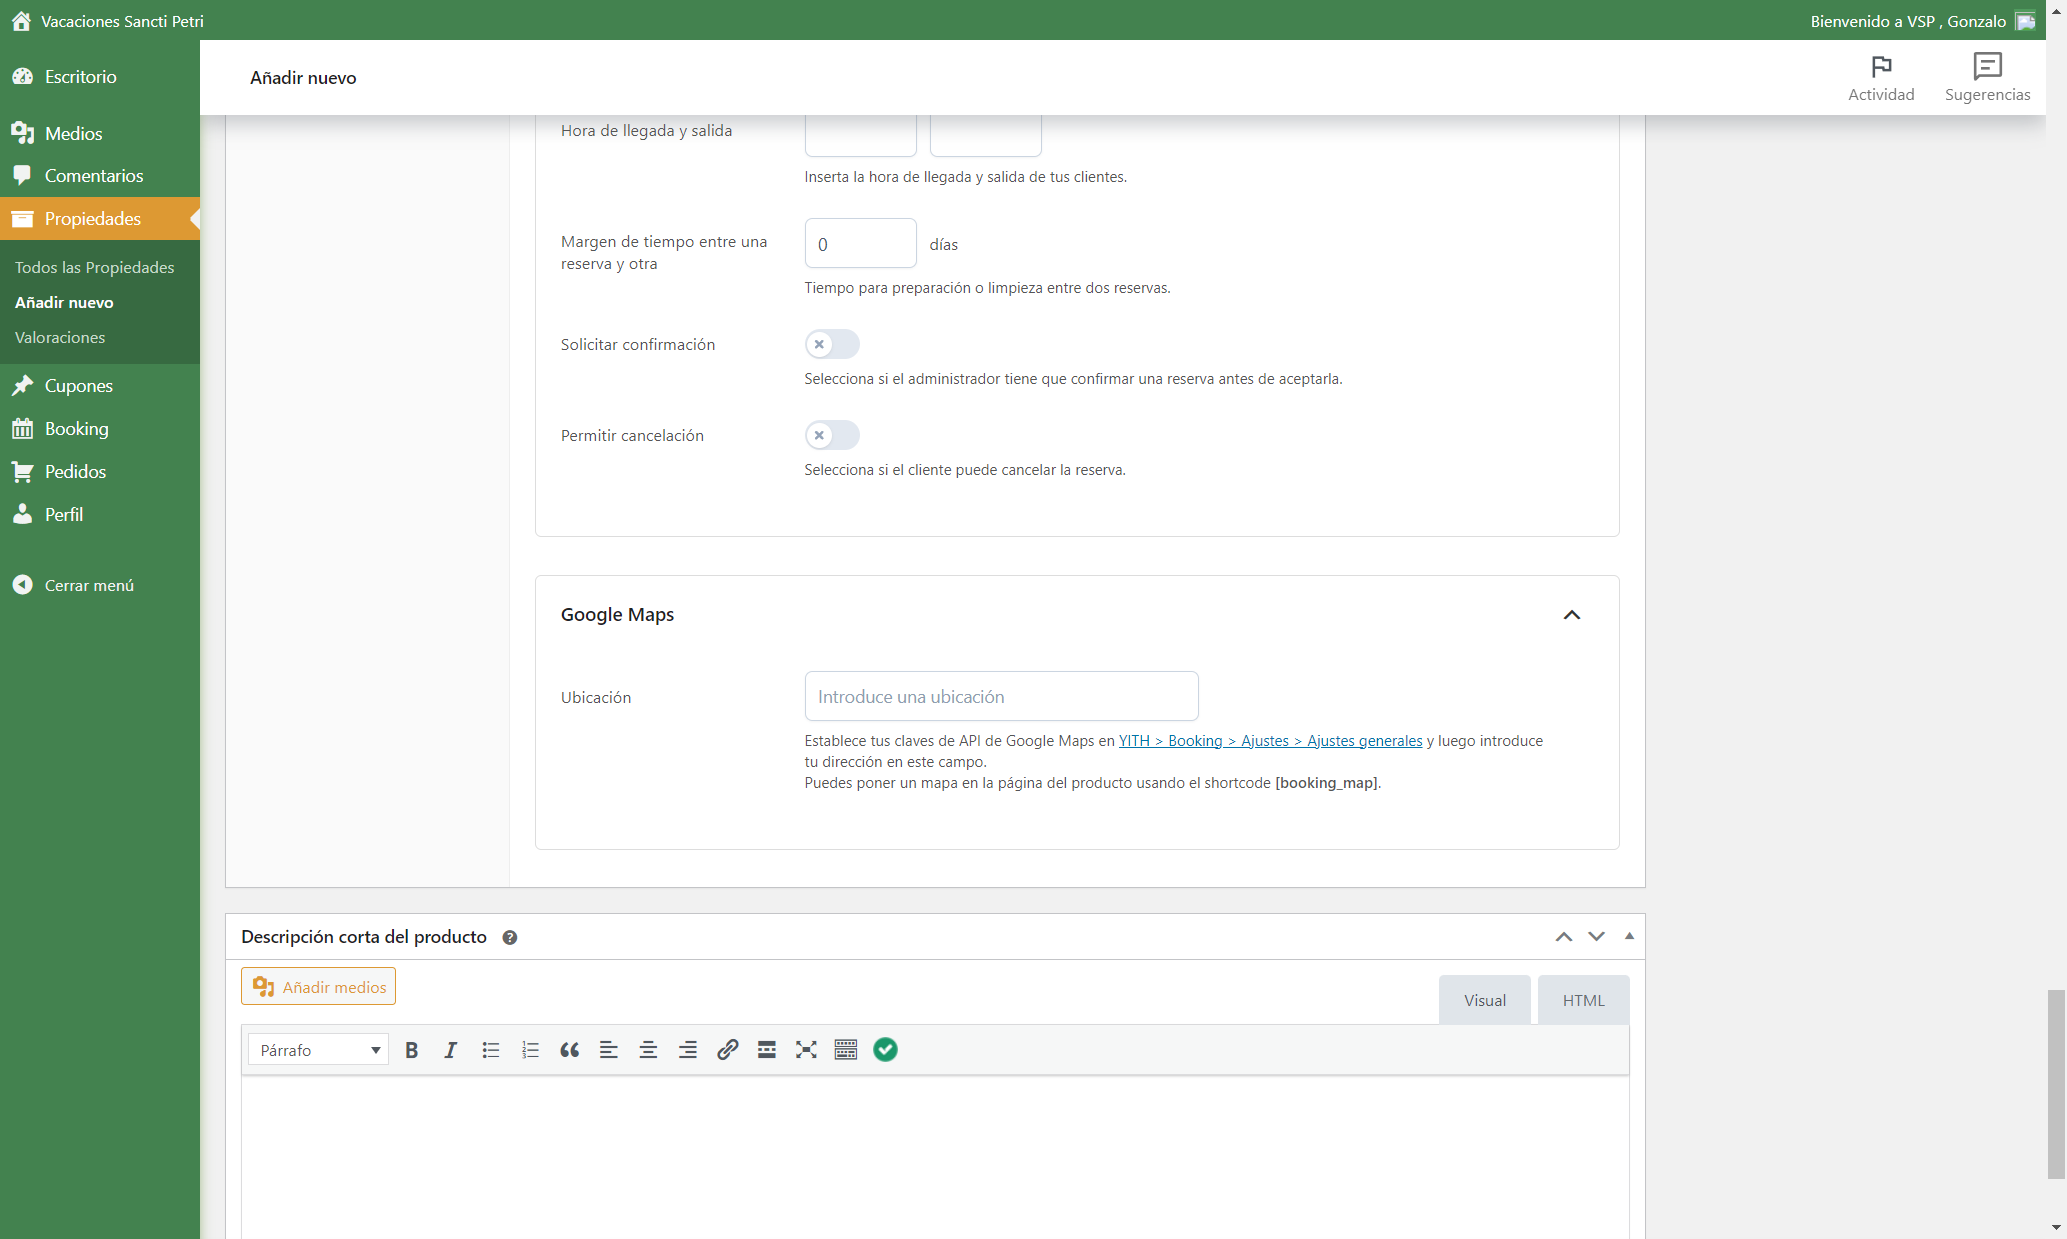Open Valoraciones submenu item
The image size is (2067, 1239).
pos(60,337)
